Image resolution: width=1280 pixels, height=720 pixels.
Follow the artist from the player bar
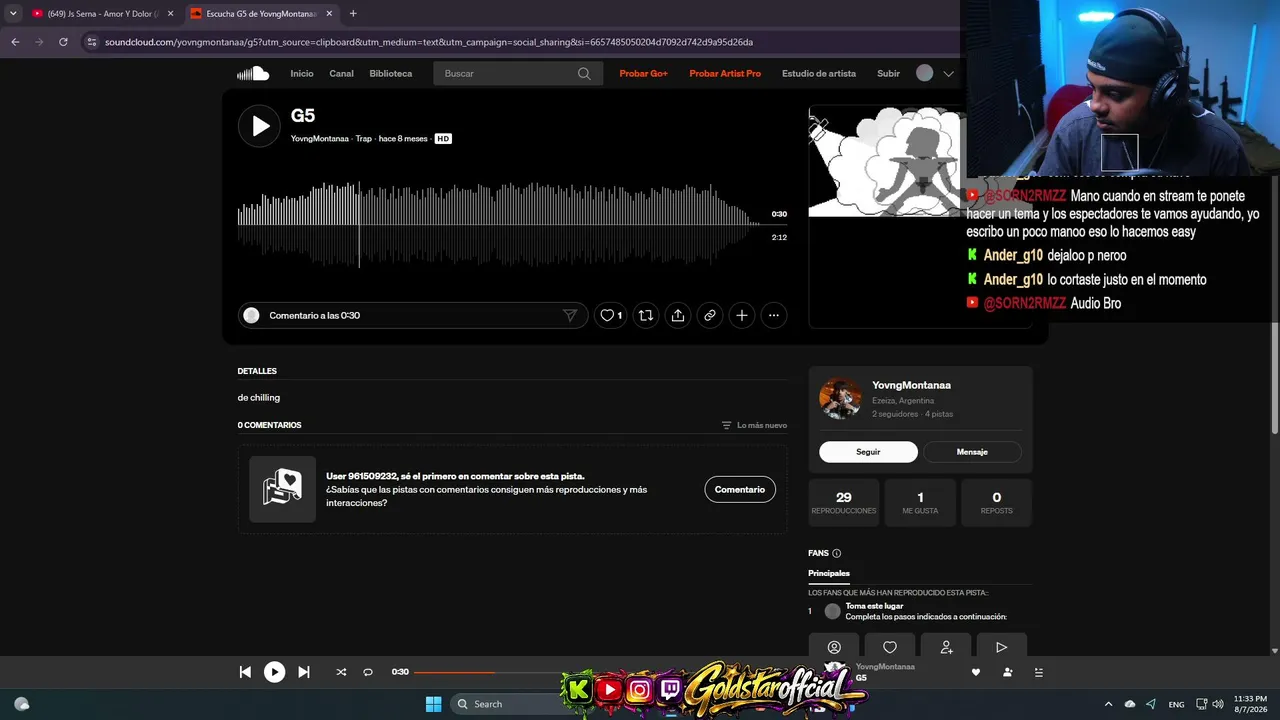(x=1008, y=672)
